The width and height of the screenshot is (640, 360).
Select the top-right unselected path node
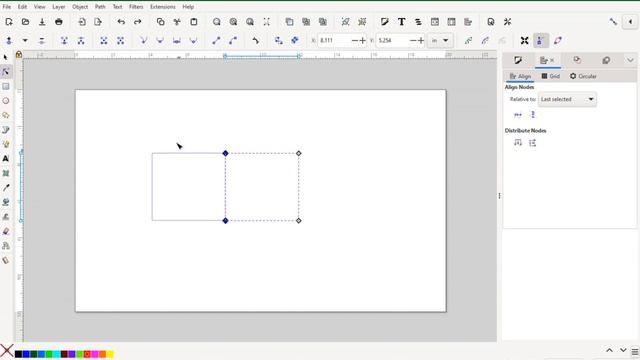click(299, 153)
